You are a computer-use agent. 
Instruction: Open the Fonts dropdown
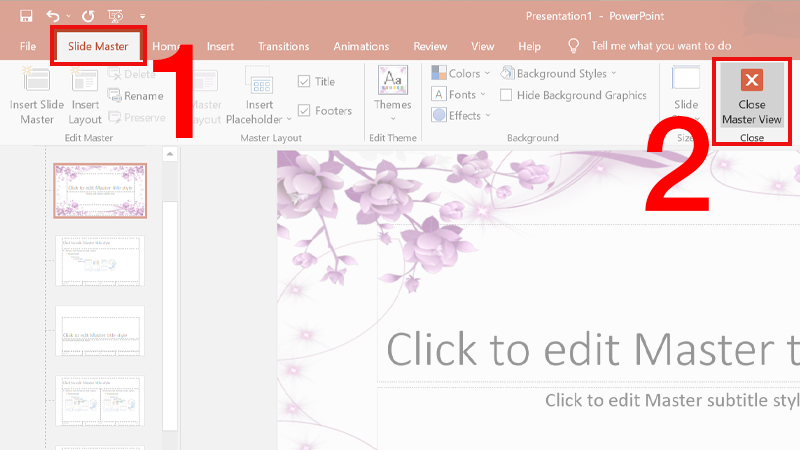tap(459, 94)
